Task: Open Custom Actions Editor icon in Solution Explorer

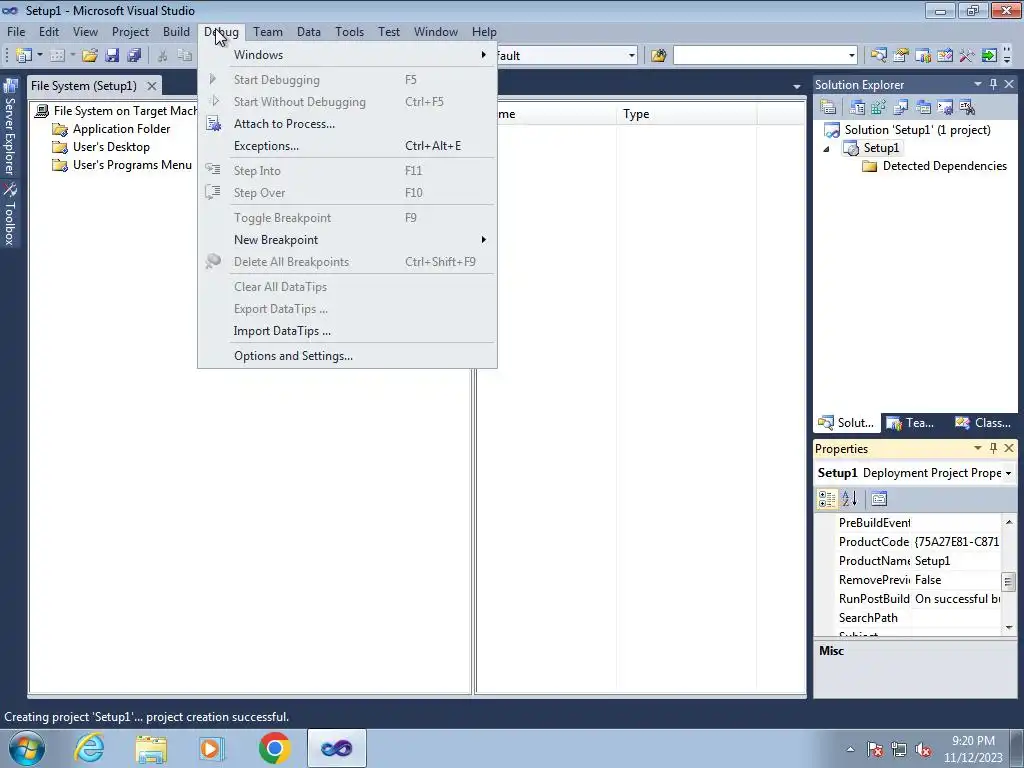Action: [945, 107]
